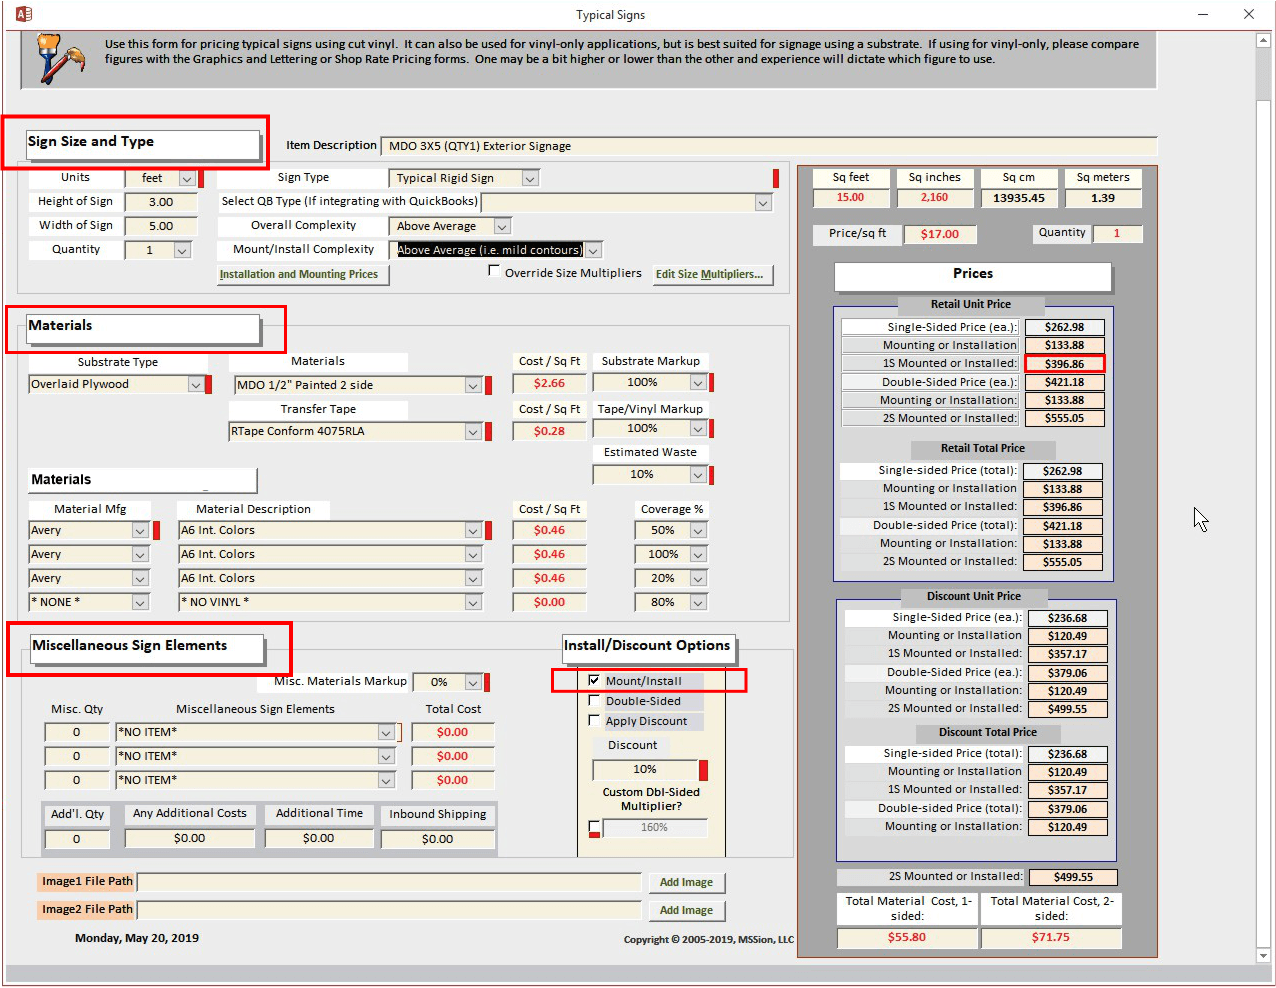Click red marker beside Estimated Waste

(711, 475)
